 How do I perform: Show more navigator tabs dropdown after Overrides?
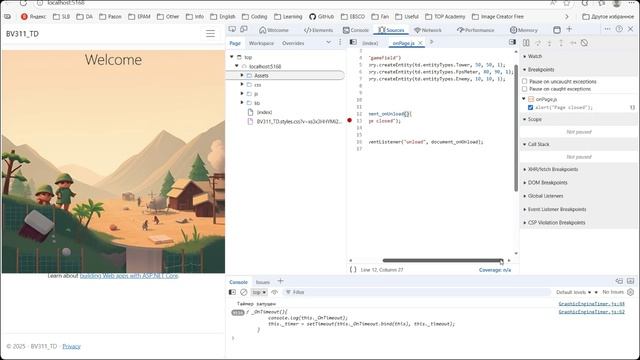pos(329,42)
